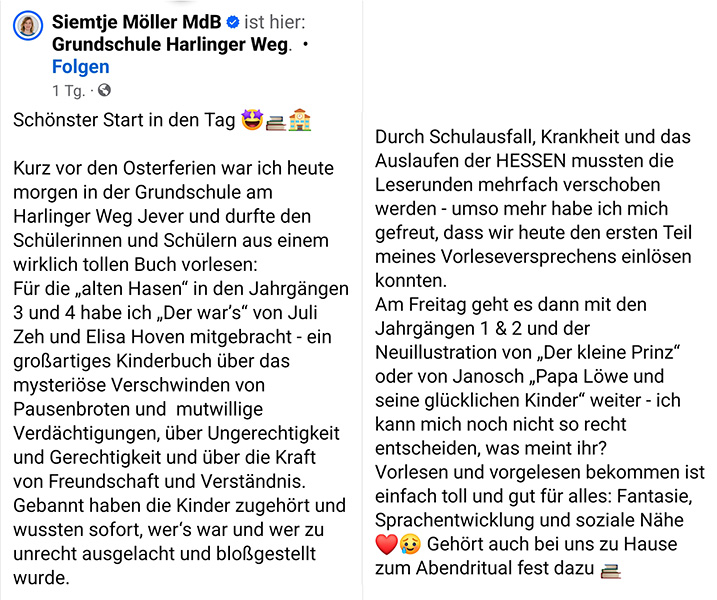
Task: Click the "1 Tg." post timestamp
Action: tap(68, 91)
